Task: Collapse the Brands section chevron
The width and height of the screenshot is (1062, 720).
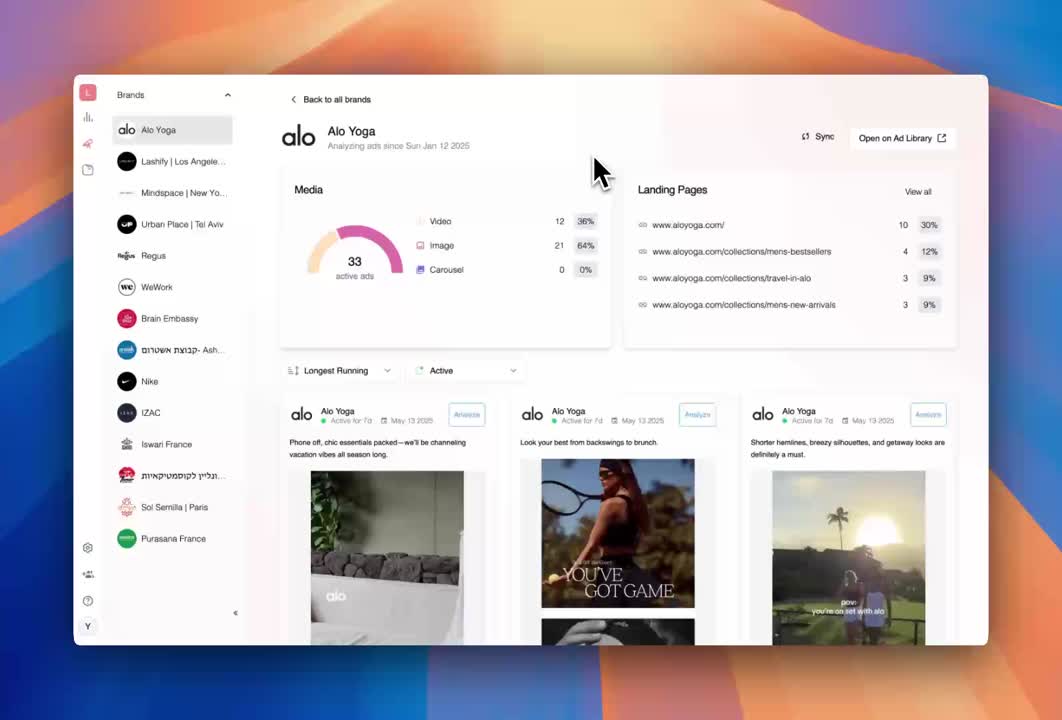Action: coord(228,95)
